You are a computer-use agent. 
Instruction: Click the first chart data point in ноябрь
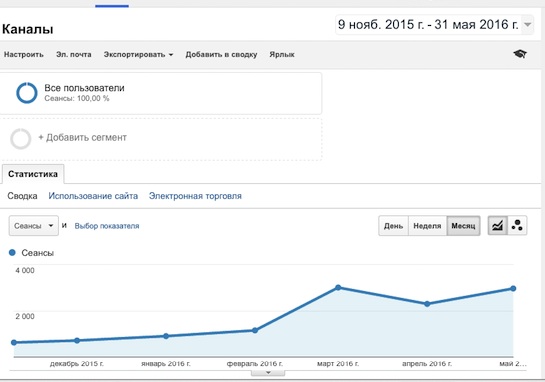14,343
